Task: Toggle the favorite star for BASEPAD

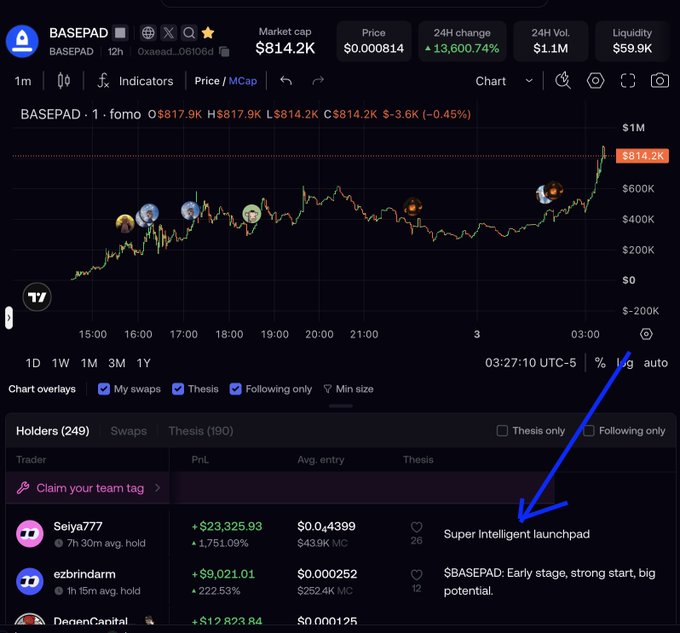Action: (x=208, y=33)
